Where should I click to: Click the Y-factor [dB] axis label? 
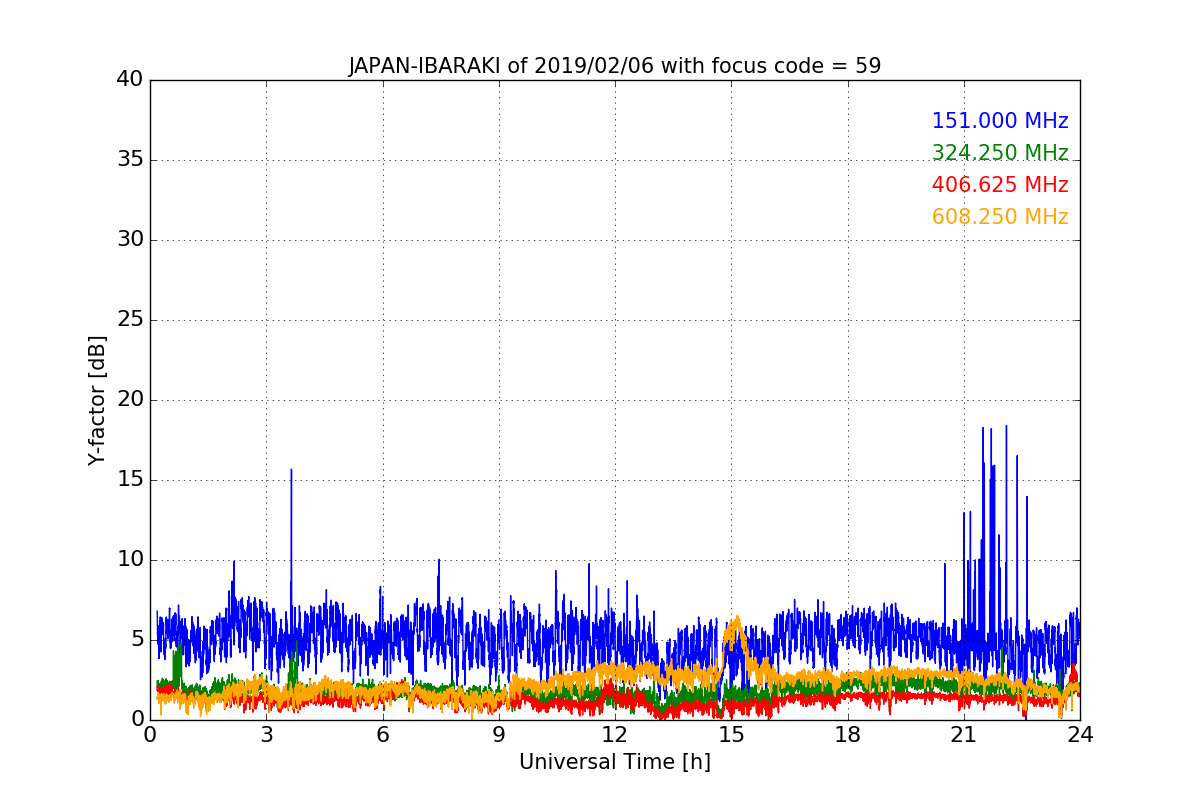click(97, 400)
